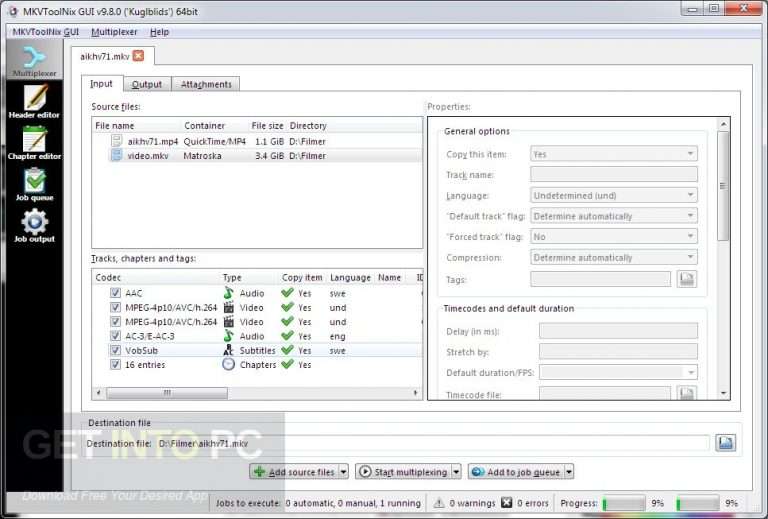
Task: Uncheck the 16 entries chapters checkbox
Action: point(115,364)
